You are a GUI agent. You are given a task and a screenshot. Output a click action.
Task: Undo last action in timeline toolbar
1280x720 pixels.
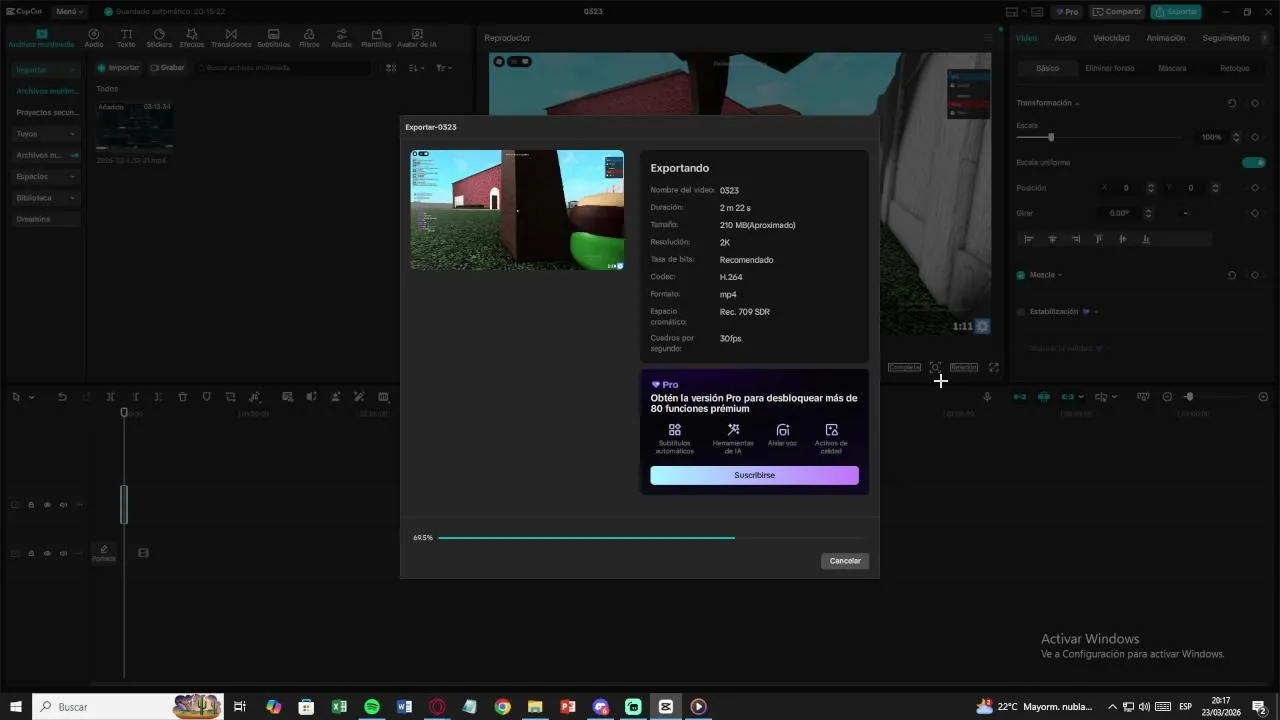pyautogui.click(x=62, y=397)
